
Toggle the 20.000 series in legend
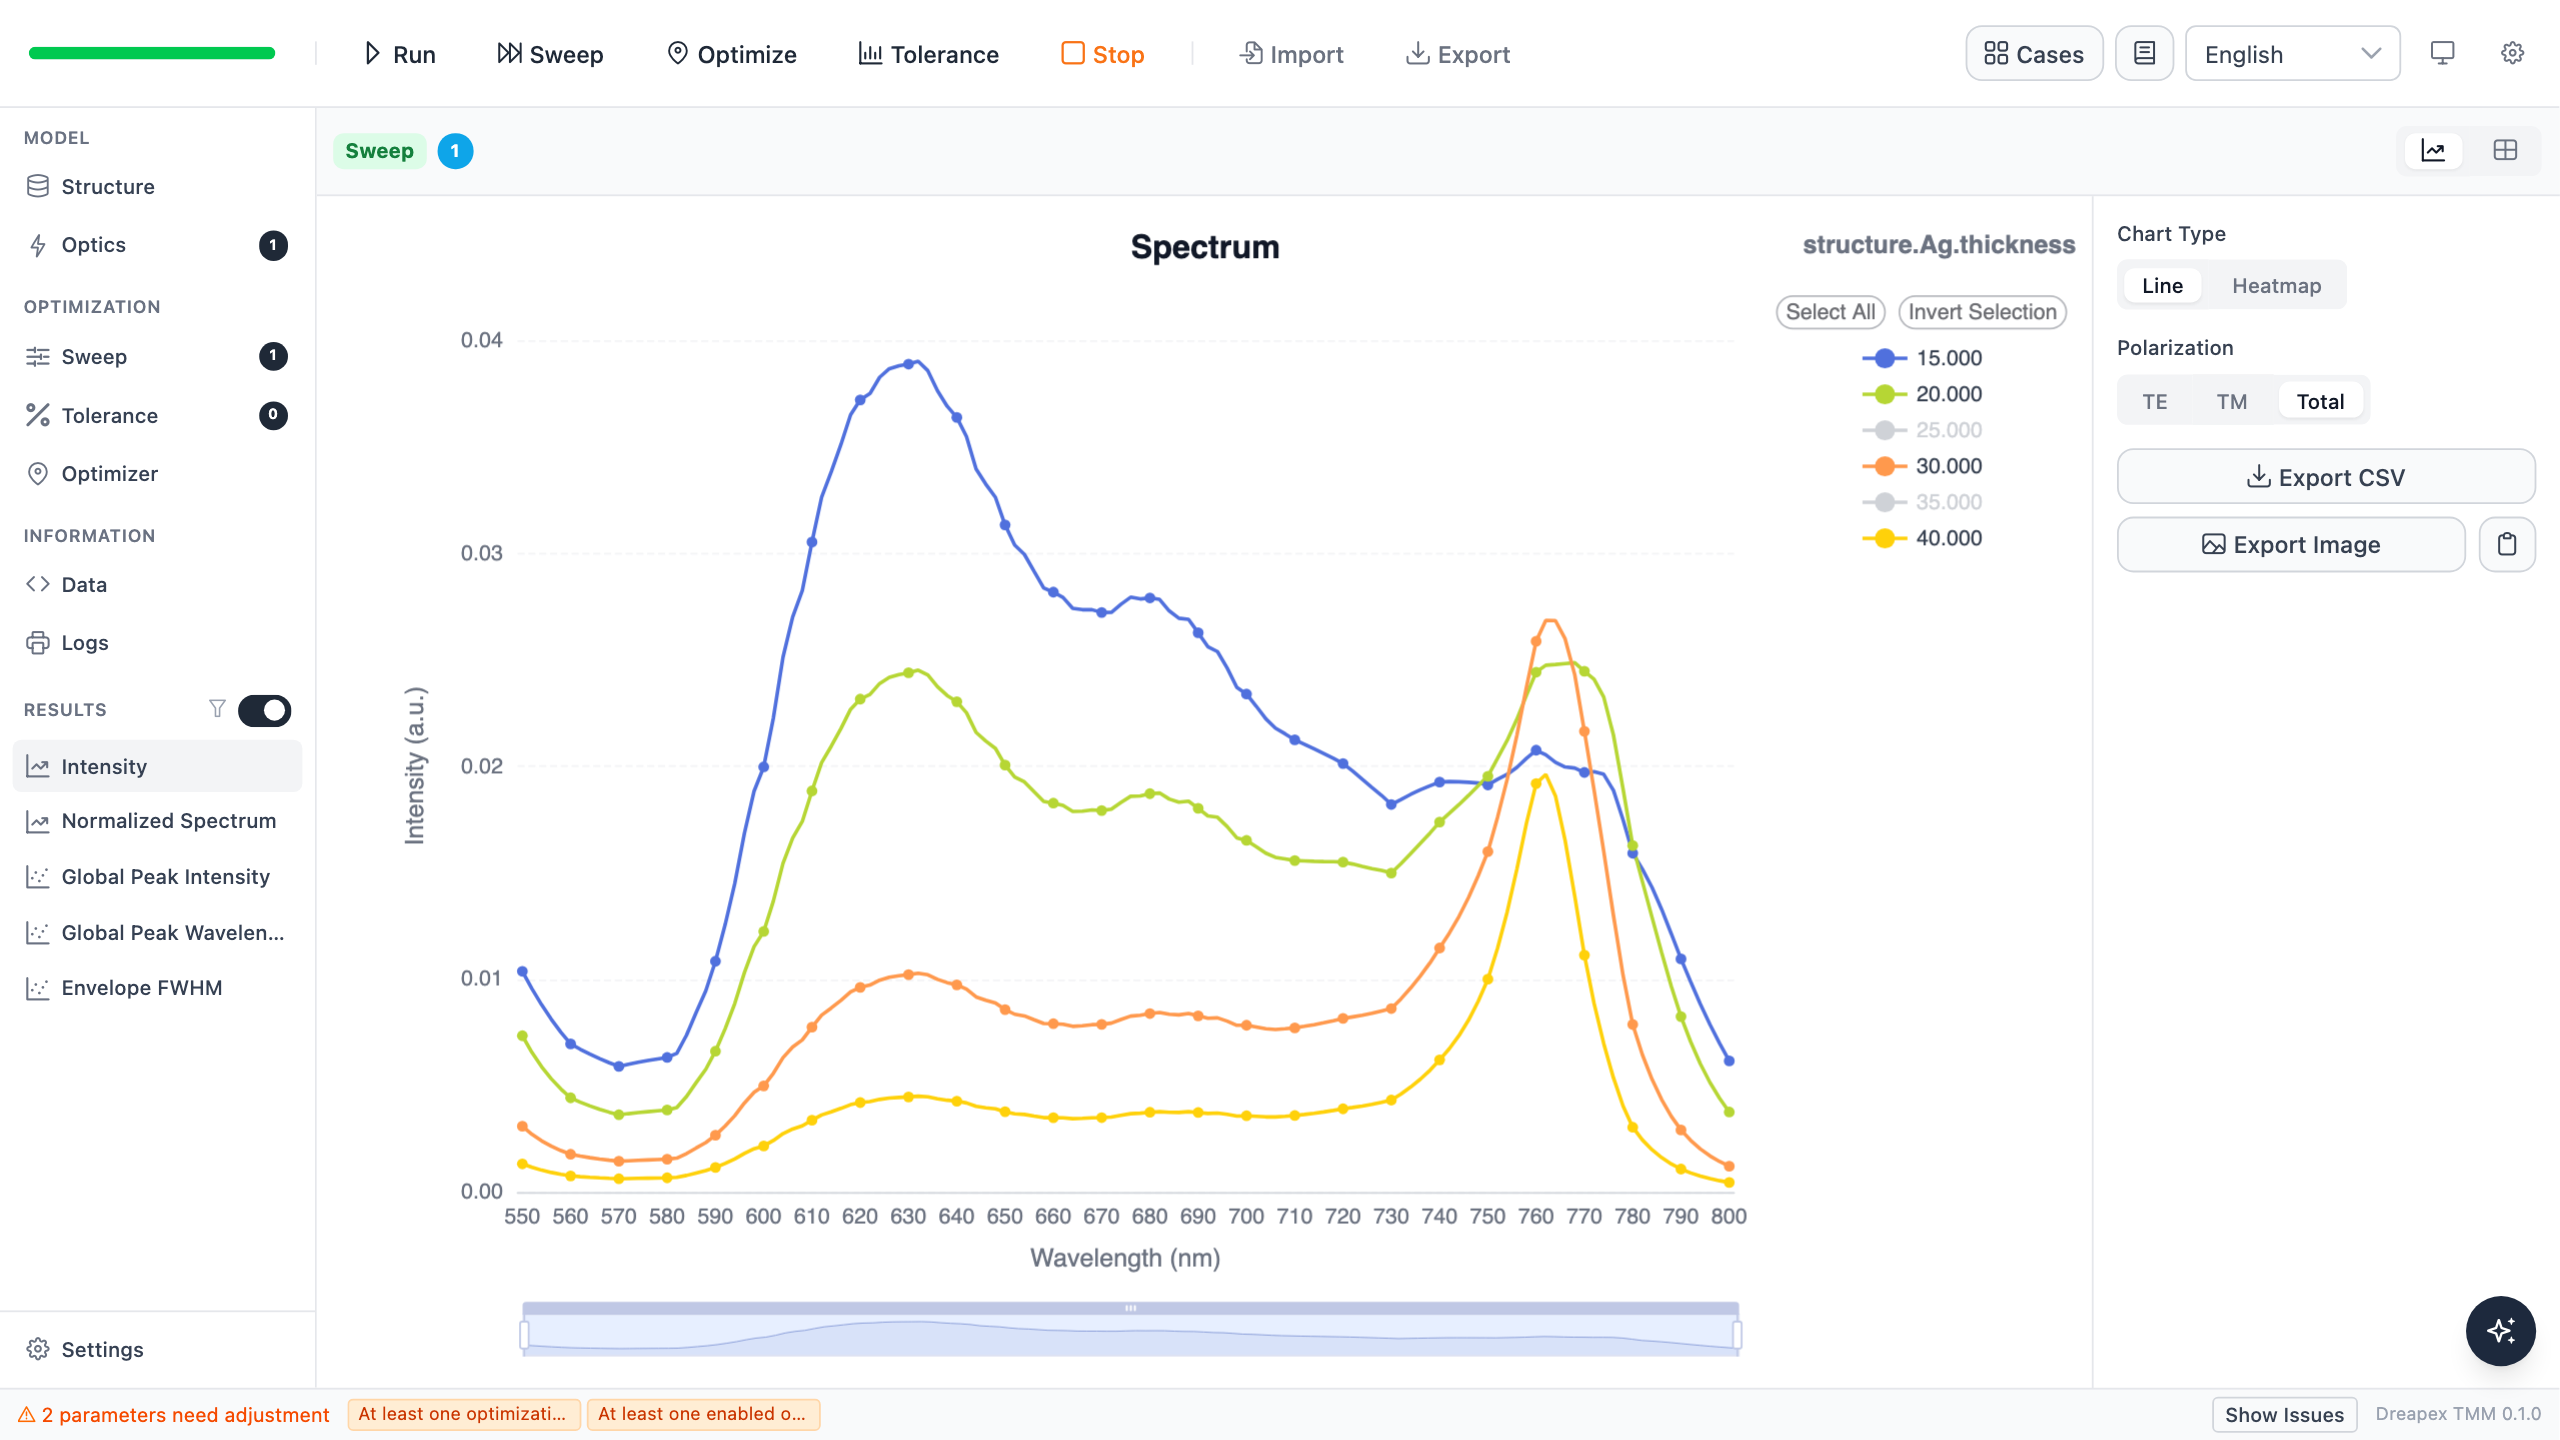(x=1922, y=394)
